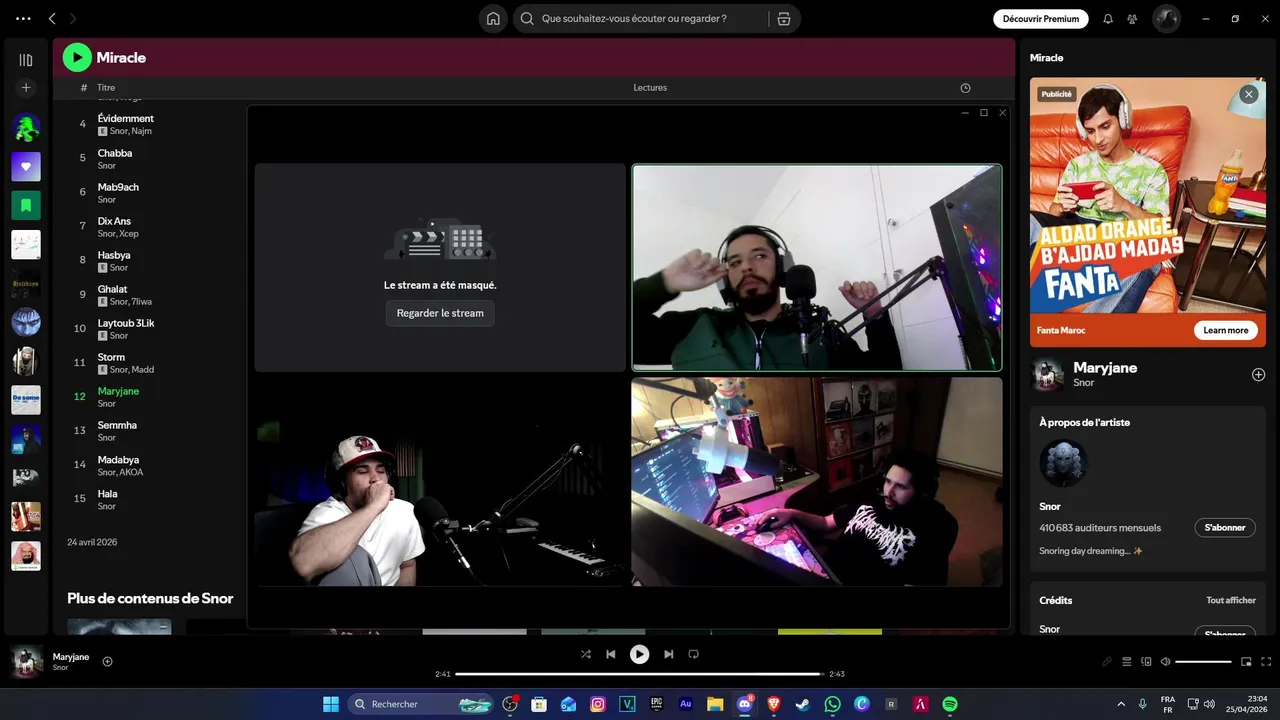Screen dimensions: 1280x720
Task: Toggle the lyrics microphone icon
Action: click(1107, 661)
